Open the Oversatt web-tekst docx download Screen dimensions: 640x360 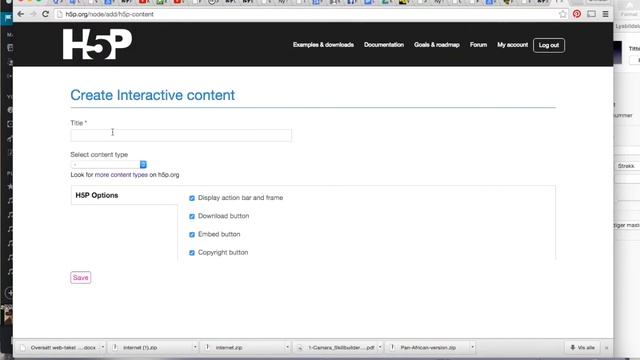click(x=63, y=348)
